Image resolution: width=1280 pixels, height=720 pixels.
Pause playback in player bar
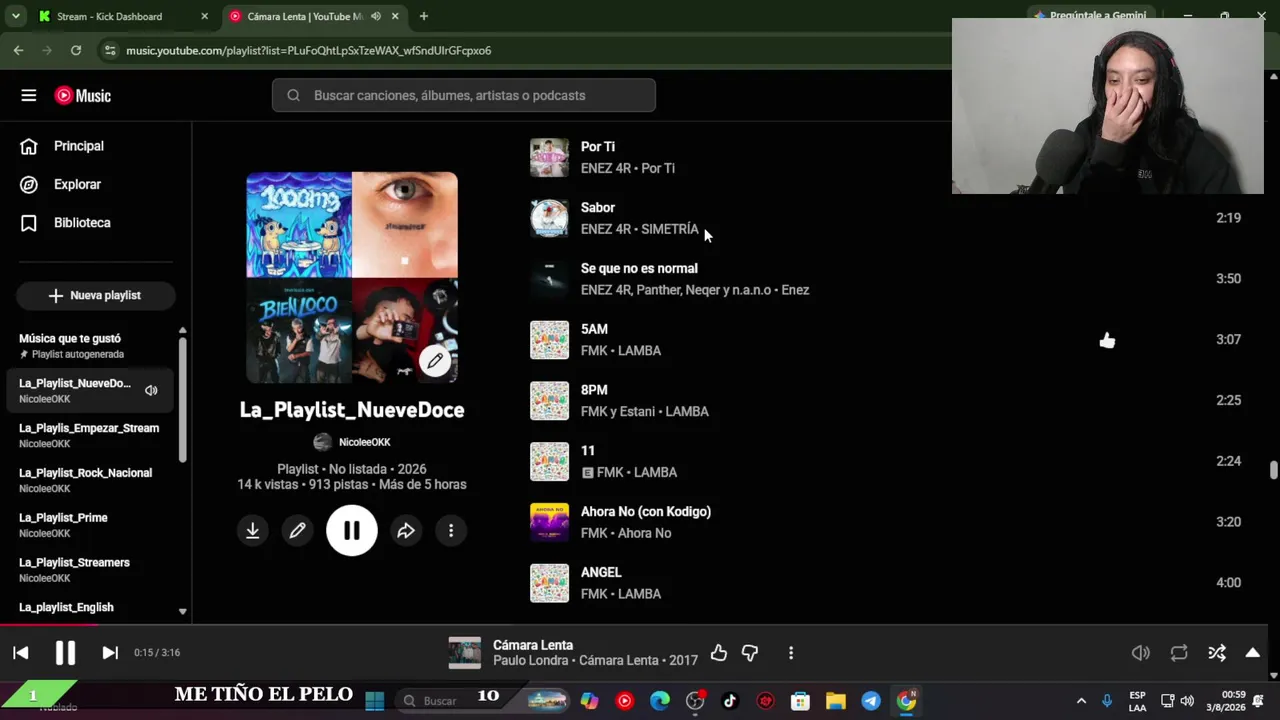(x=65, y=653)
